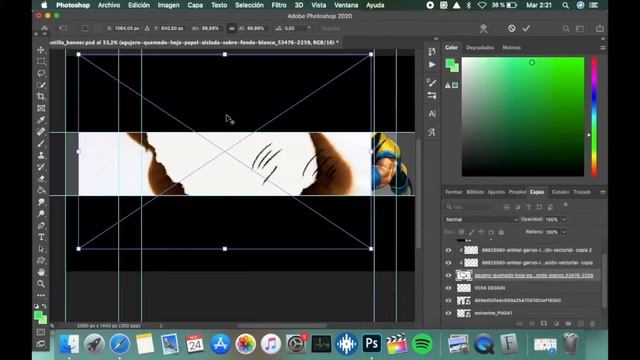Viewport: 640px width, 360px height.
Task: Hide the 'copia 2' animal-garras layer
Action: coord(449,250)
